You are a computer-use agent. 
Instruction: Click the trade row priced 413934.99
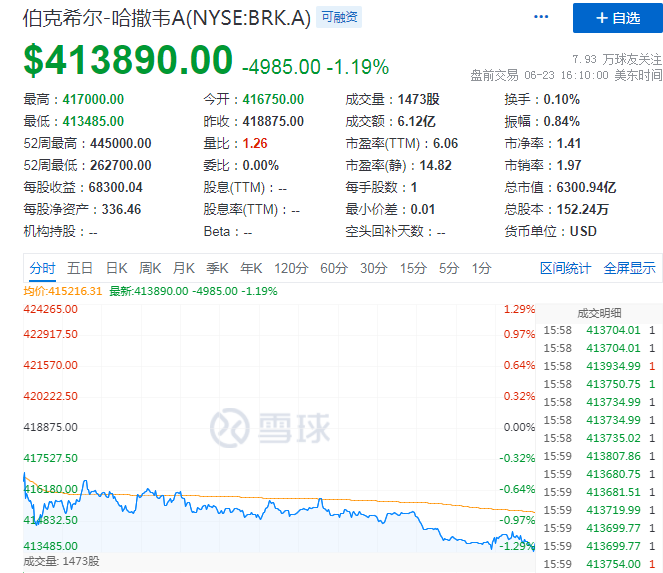[599, 366]
